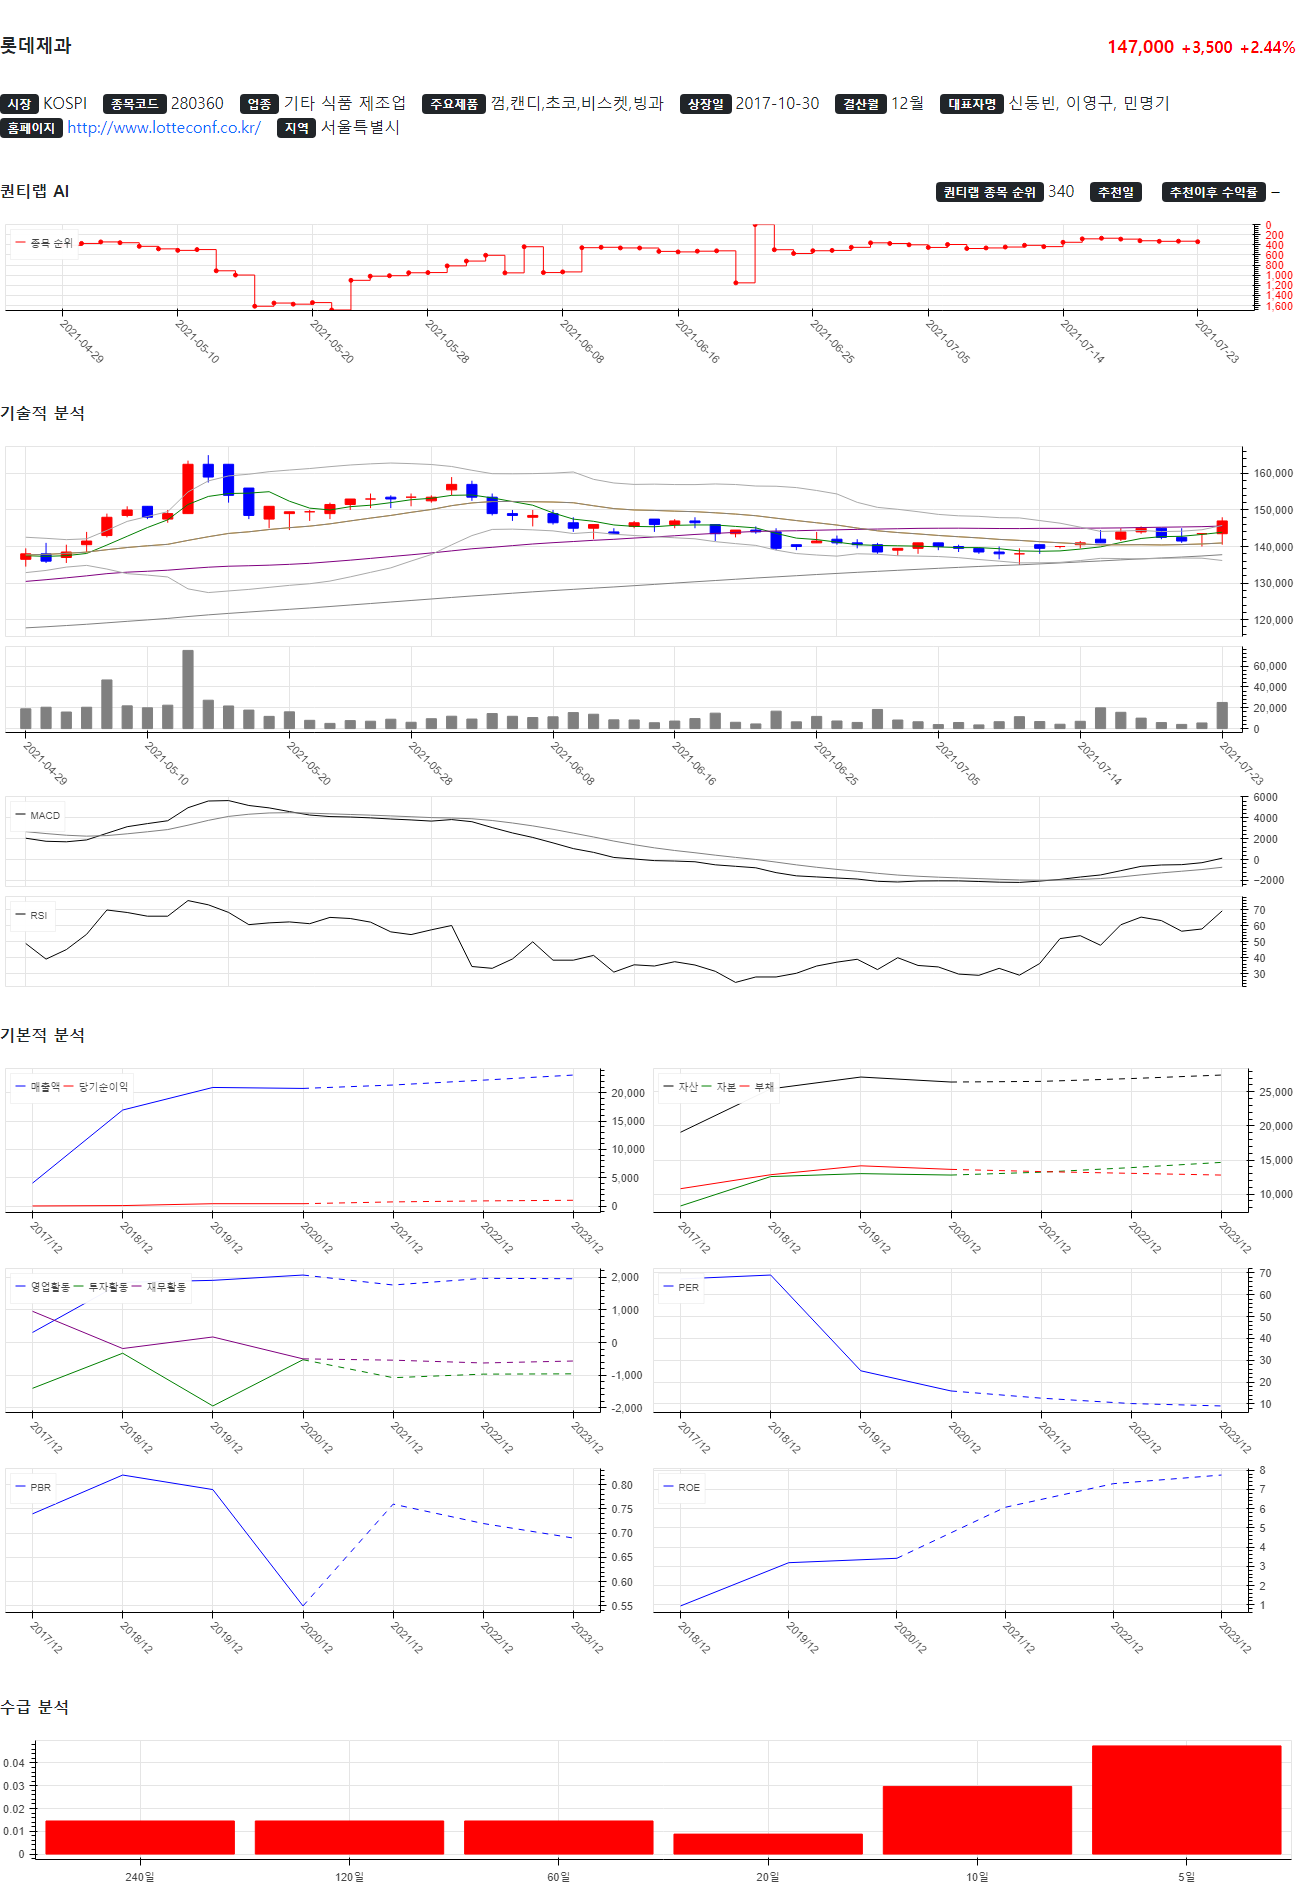Image resolution: width=1296 pixels, height=1893 pixels.
Task: Click the red bar above 60일
Action: pyautogui.click(x=559, y=1838)
